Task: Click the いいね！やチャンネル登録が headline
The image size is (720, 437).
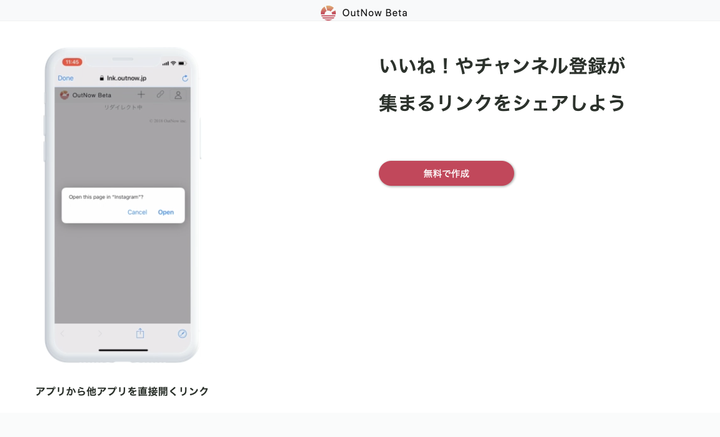Action: pyautogui.click(x=502, y=66)
